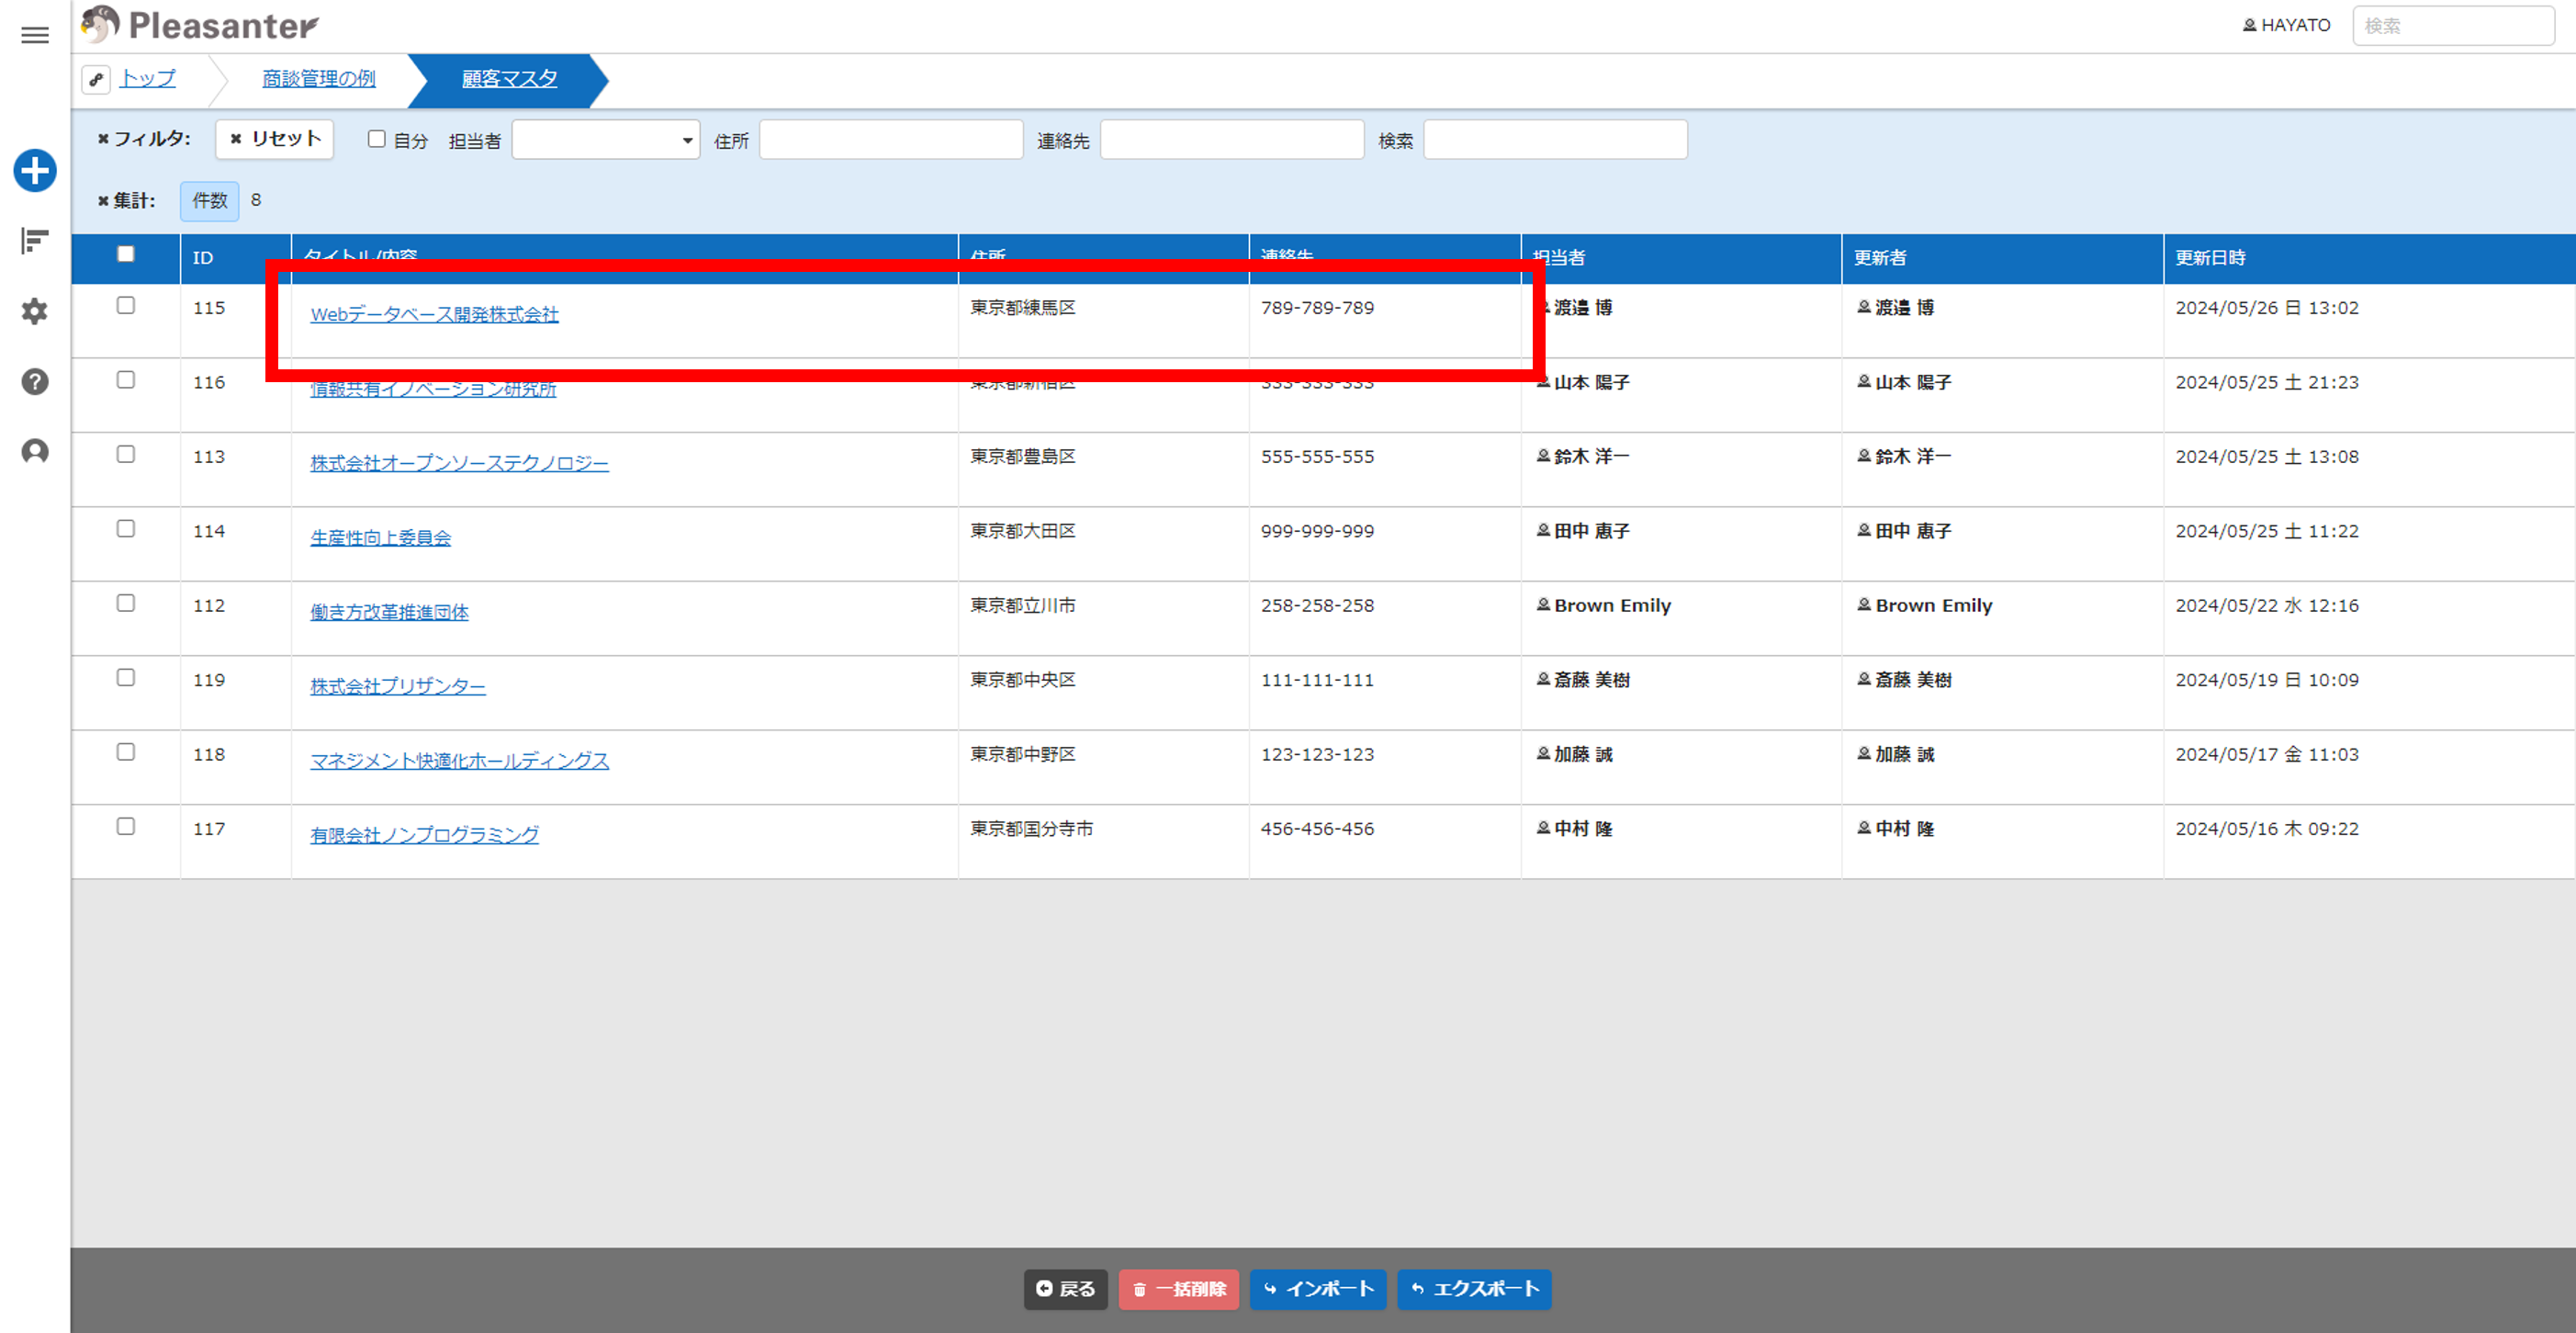
Task: Check the row checkbox for ID 114
Action: tap(125, 528)
